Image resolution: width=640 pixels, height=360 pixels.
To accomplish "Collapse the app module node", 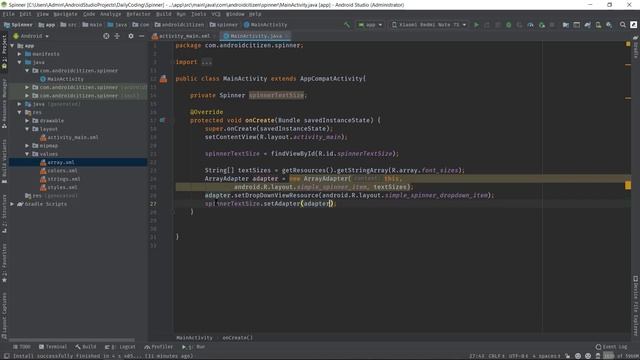I will (x=12, y=46).
